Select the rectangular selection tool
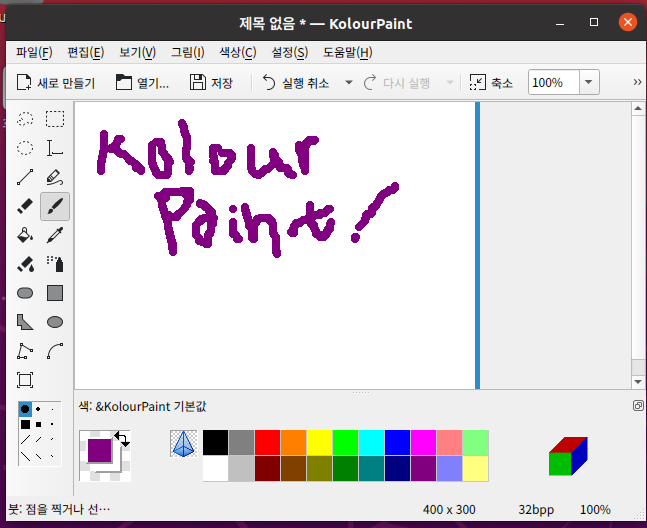 click(x=55, y=119)
